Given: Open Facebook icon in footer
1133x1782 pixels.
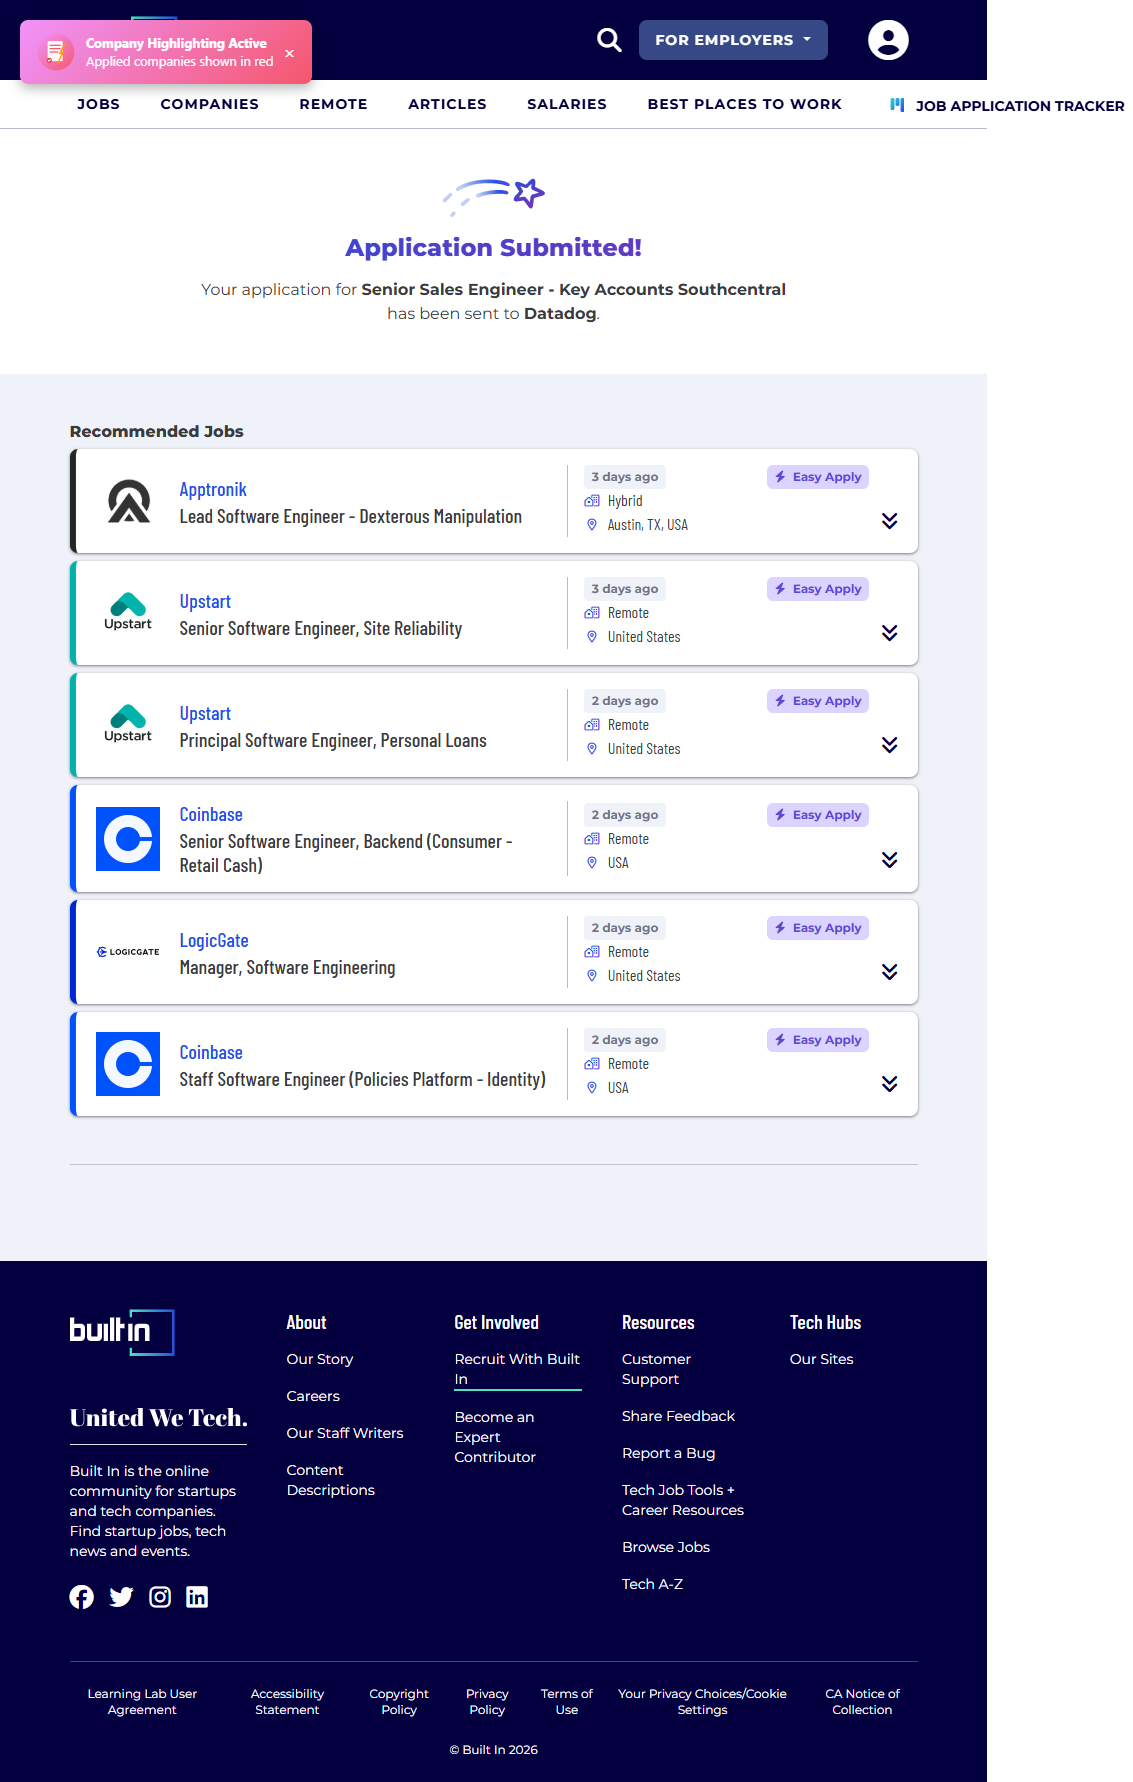Looking at the screenshot, I should [82, 1597].
